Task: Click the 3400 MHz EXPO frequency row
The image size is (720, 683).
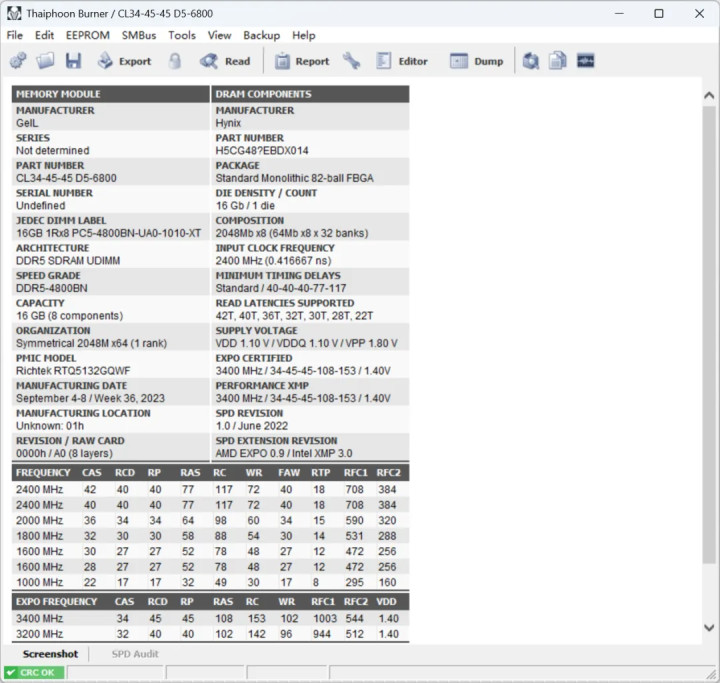Action: click(210, 619)
